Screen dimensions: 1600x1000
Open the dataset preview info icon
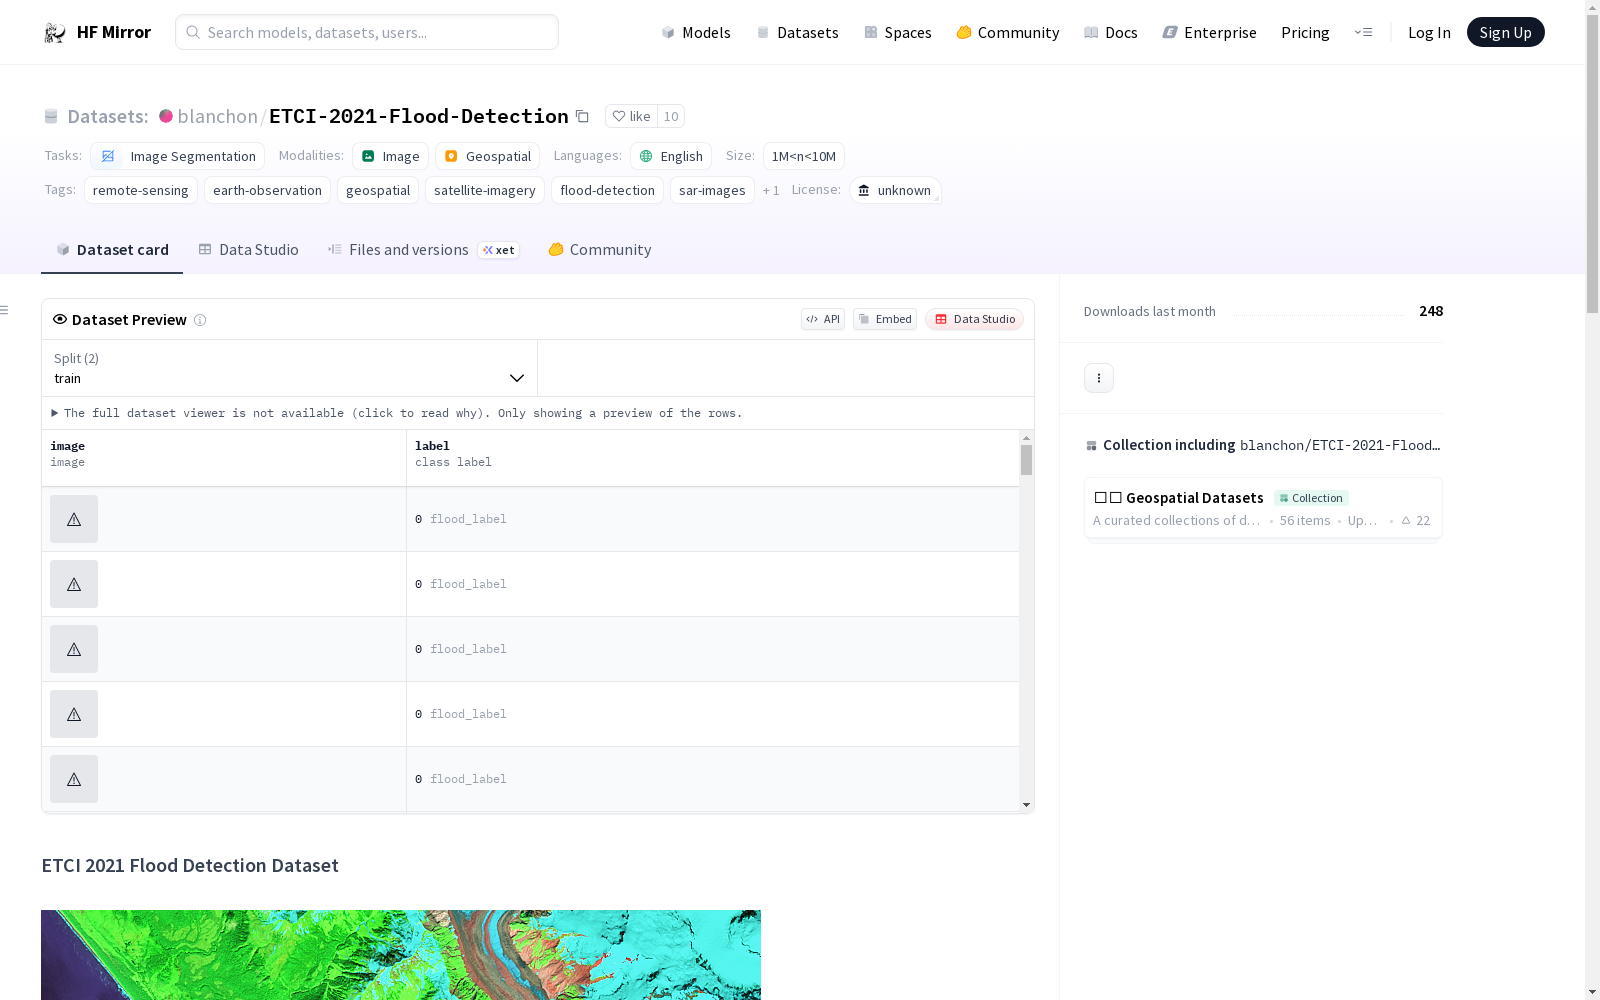pos(200,320)
